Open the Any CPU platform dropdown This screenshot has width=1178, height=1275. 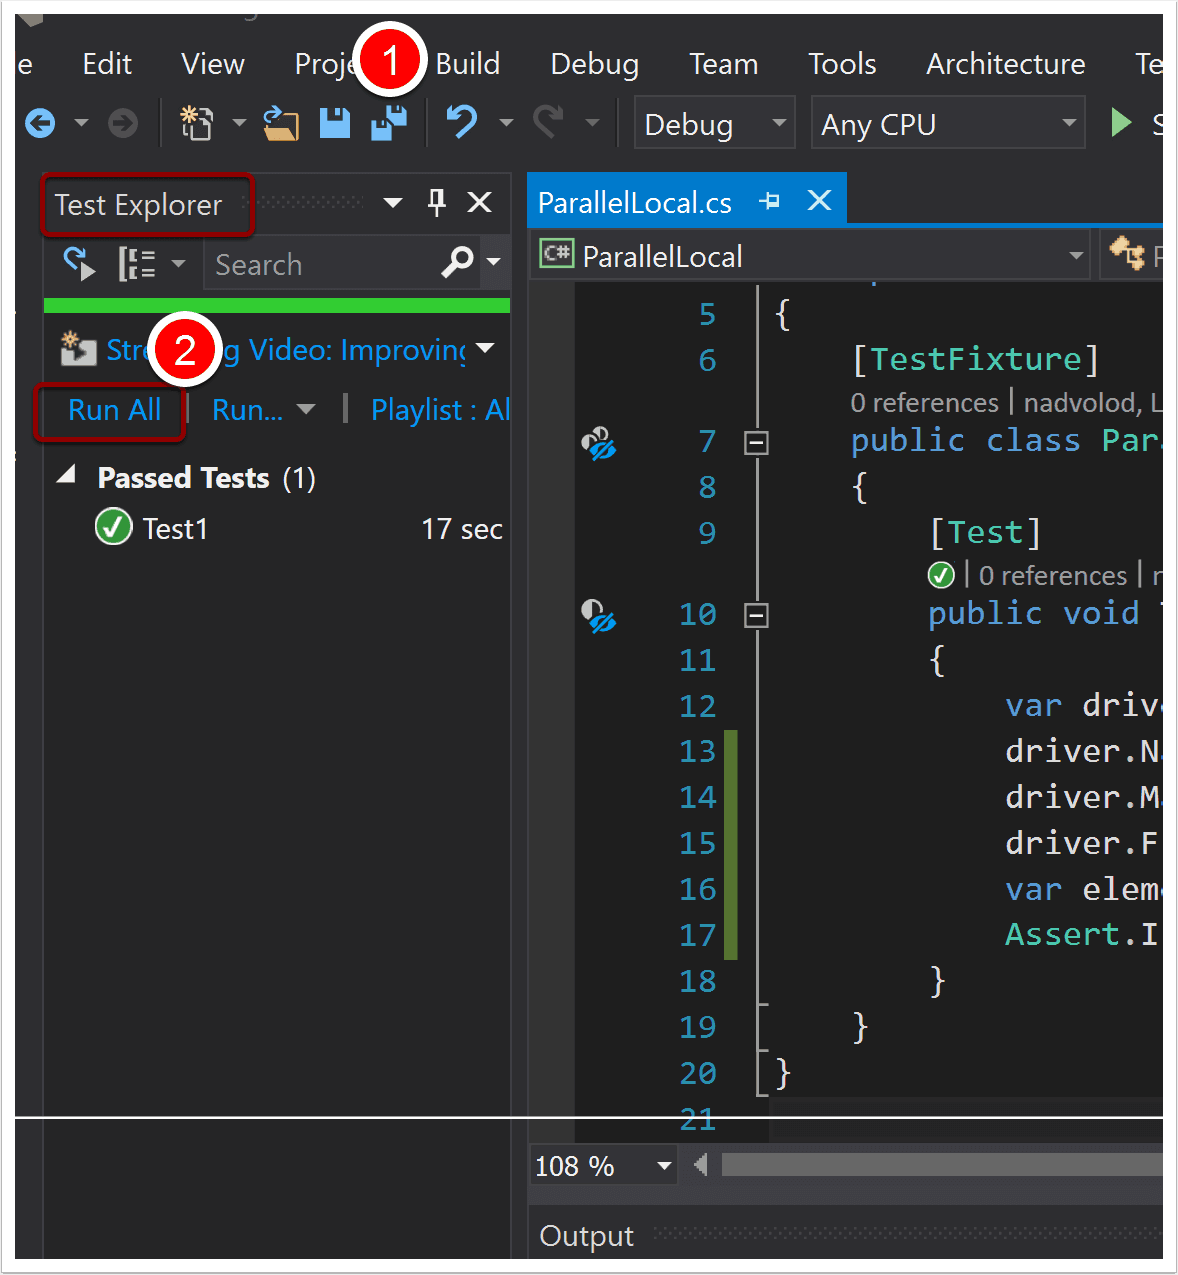coord(947,124)
